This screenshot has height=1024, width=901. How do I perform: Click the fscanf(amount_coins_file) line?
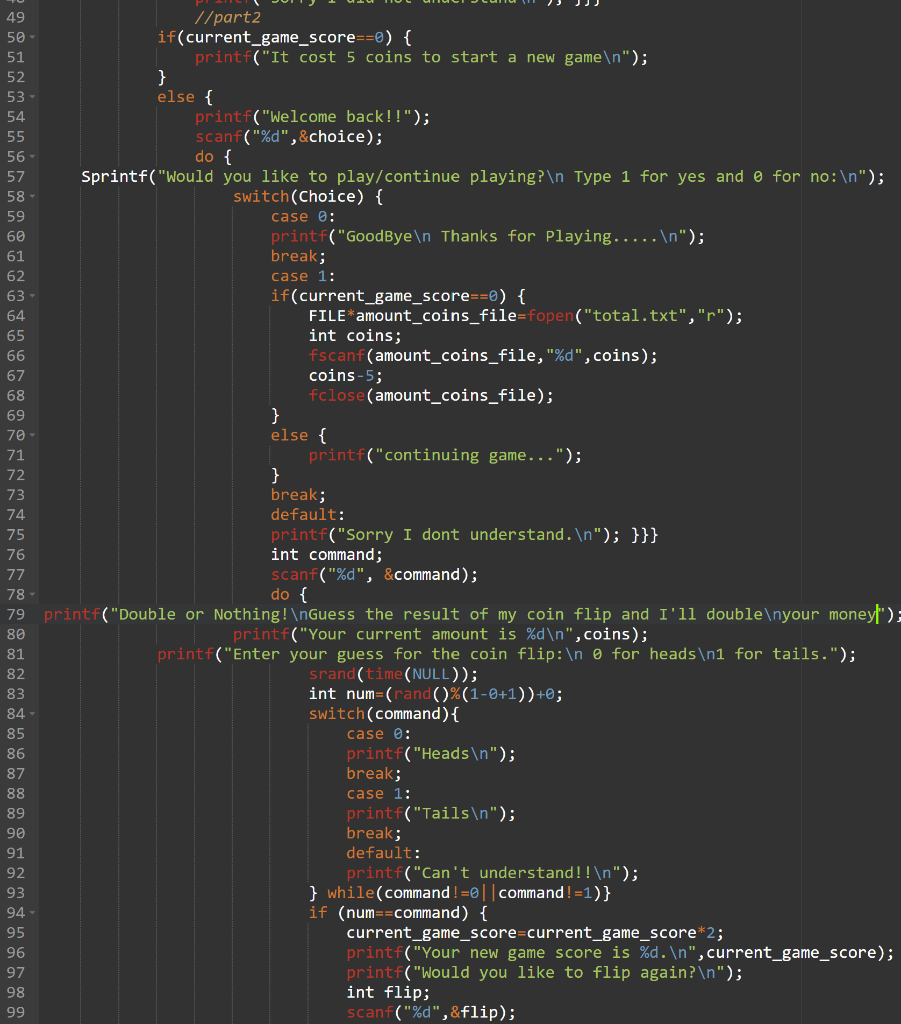click(x=482, y=356)
